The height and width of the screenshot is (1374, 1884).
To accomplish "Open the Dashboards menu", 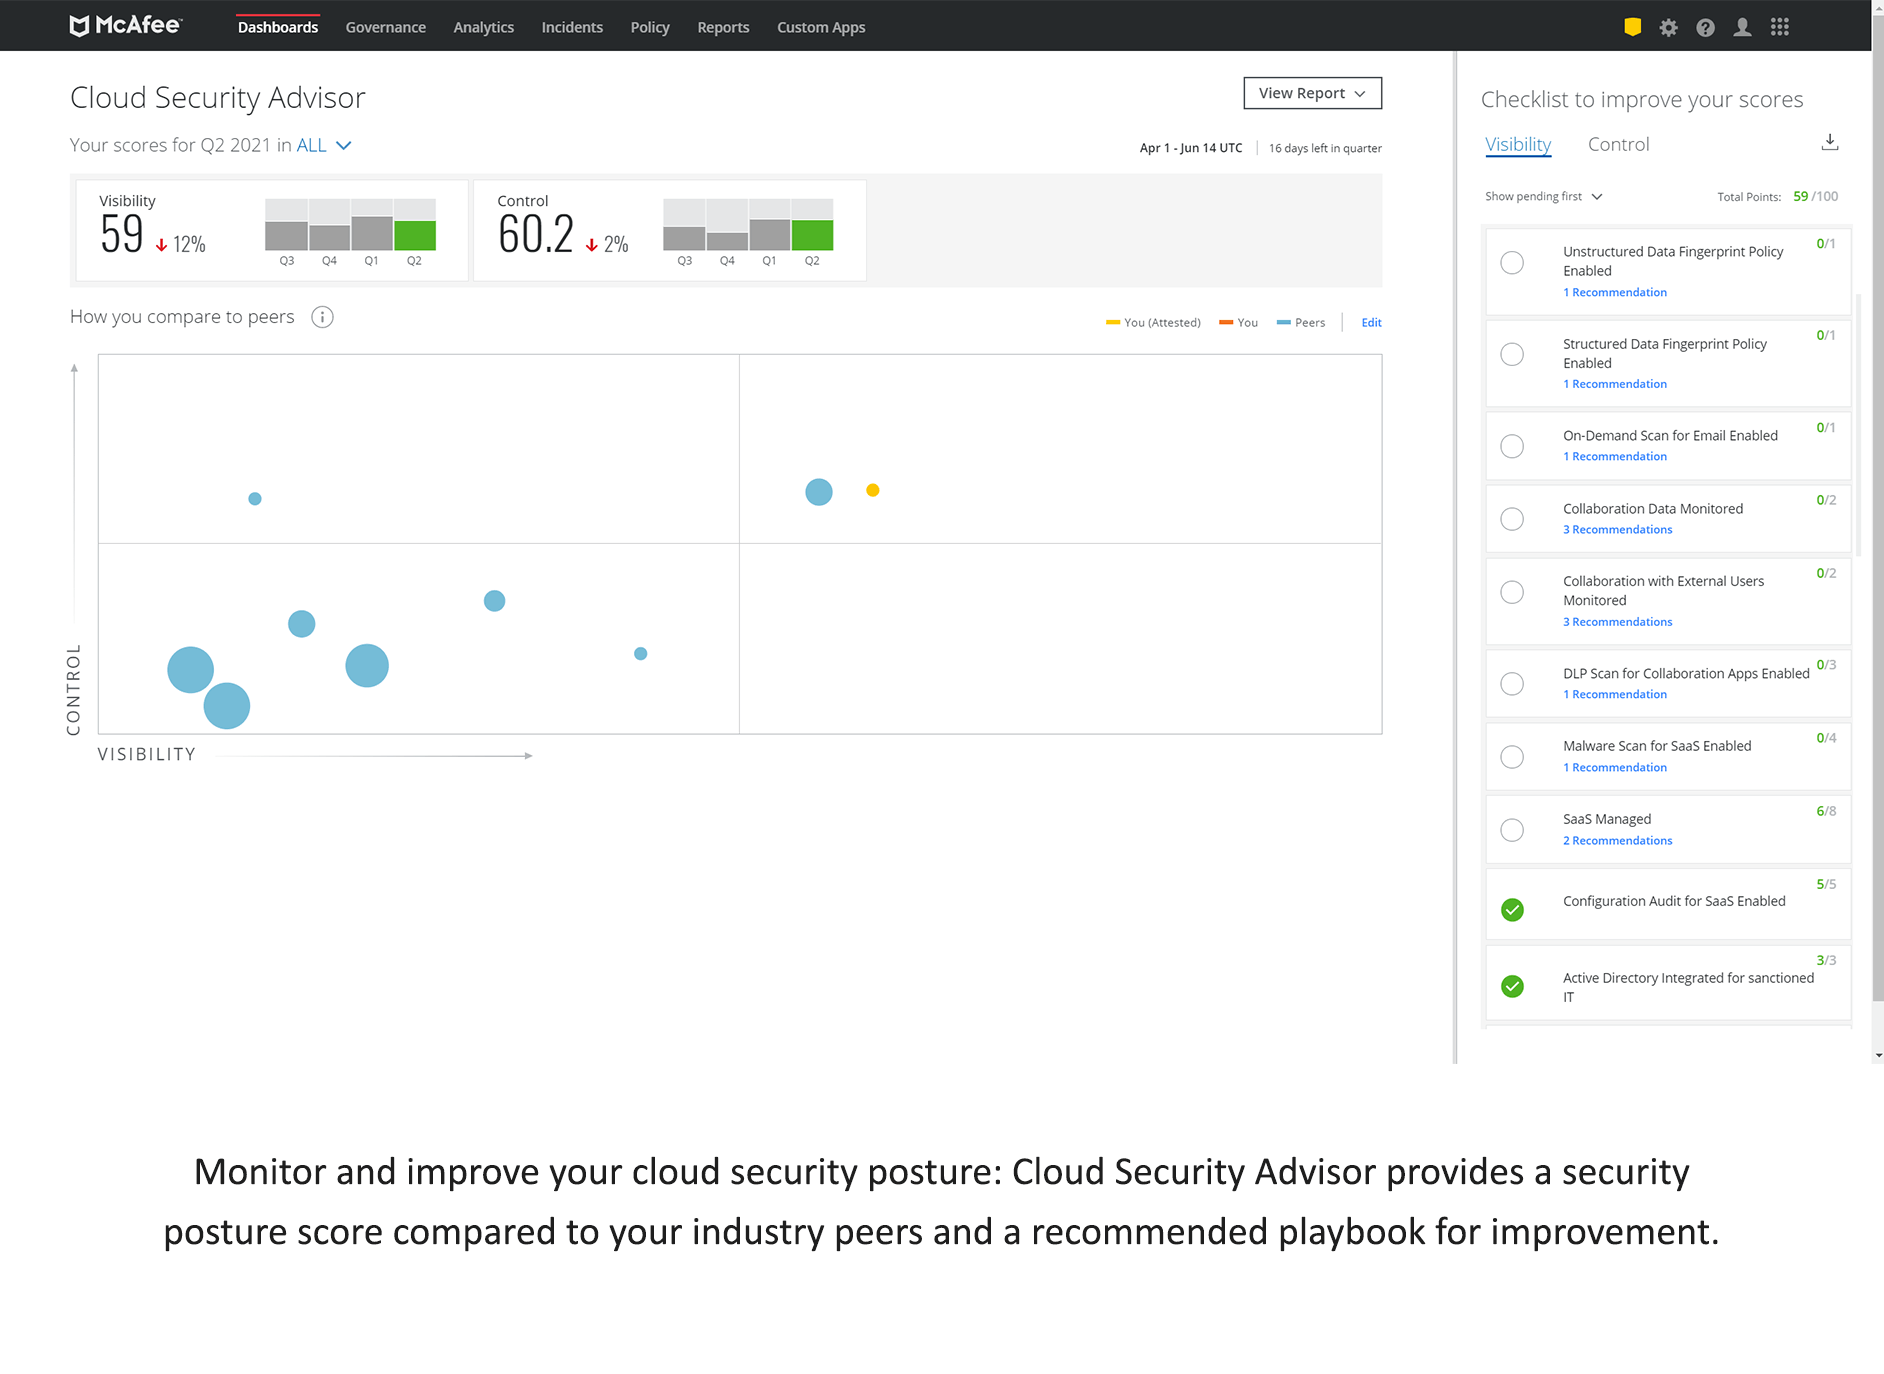I will click(278, 27).
